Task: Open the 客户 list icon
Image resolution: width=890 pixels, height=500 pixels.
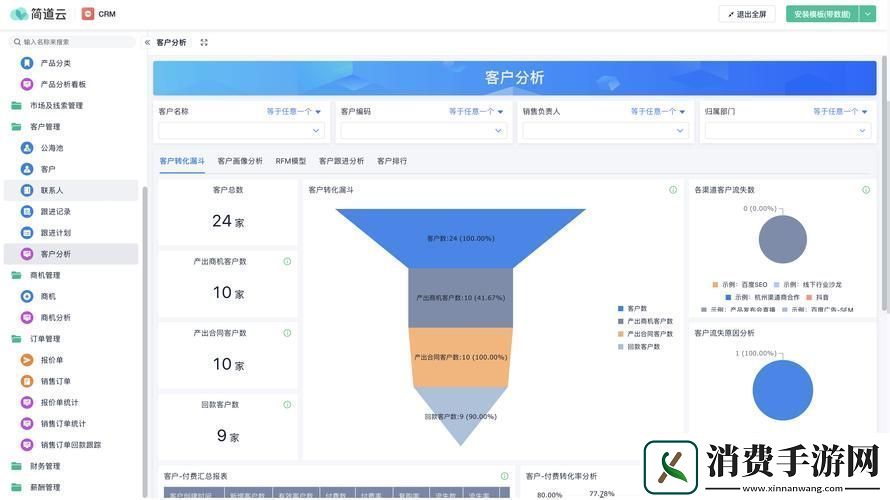Action: (x=27, y=169)
